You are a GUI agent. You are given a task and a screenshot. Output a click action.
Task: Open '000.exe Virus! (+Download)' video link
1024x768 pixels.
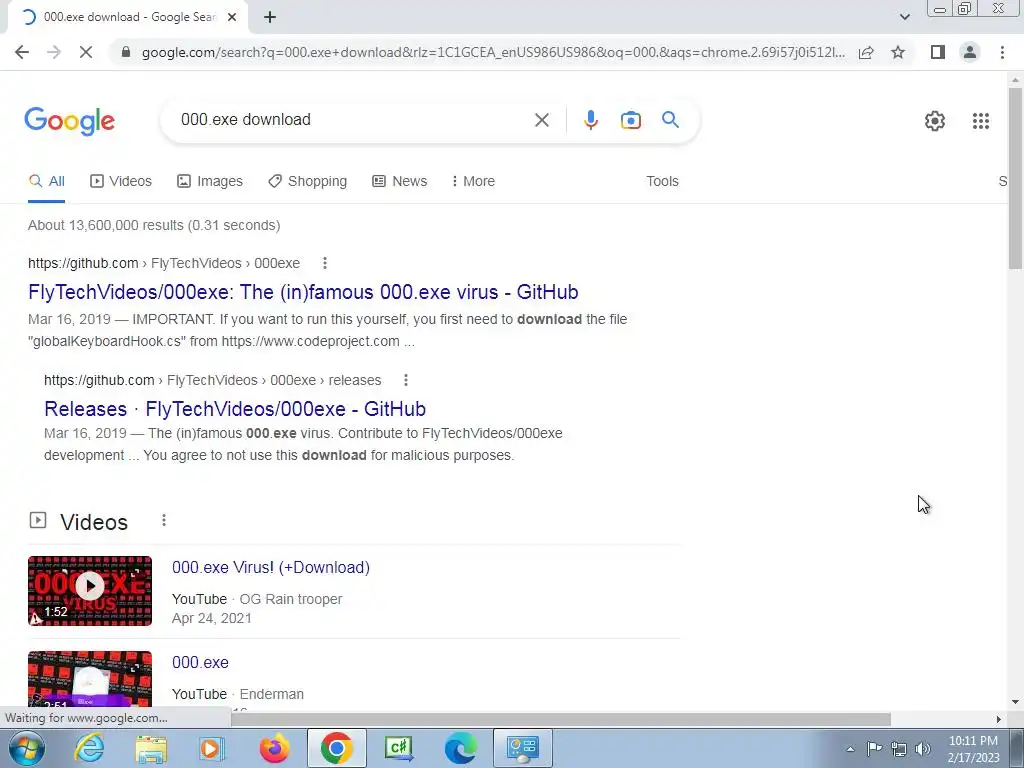click(271, 568)
